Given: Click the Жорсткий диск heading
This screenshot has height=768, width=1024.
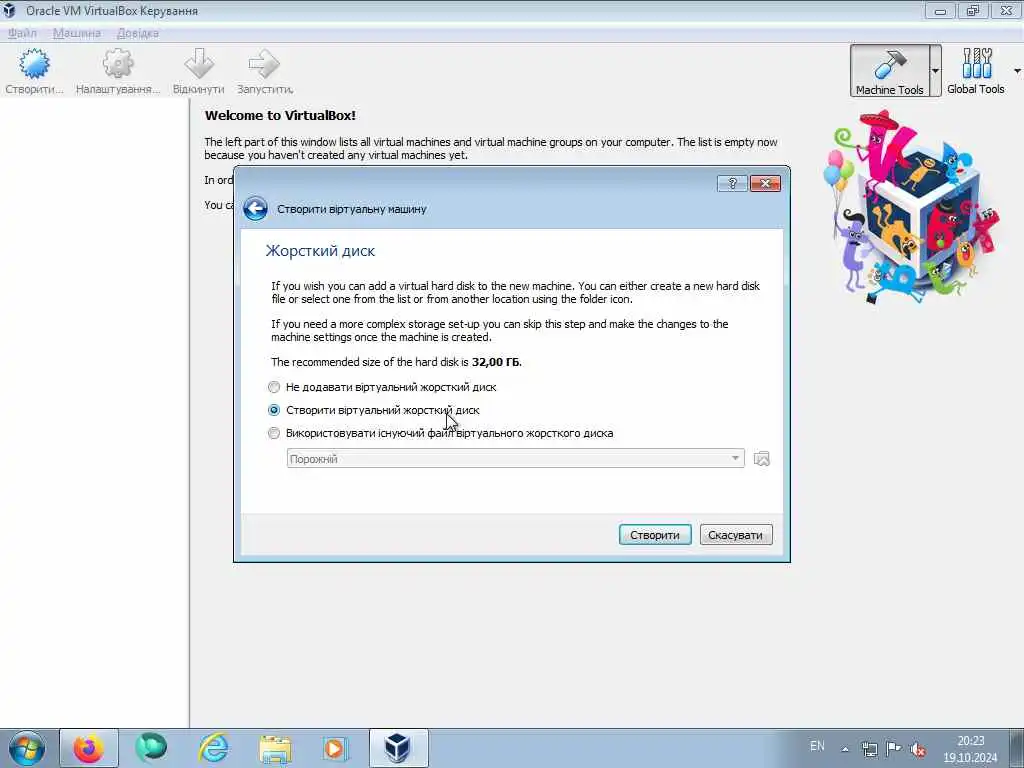Looking at the screenshot, I should [320, 251].
